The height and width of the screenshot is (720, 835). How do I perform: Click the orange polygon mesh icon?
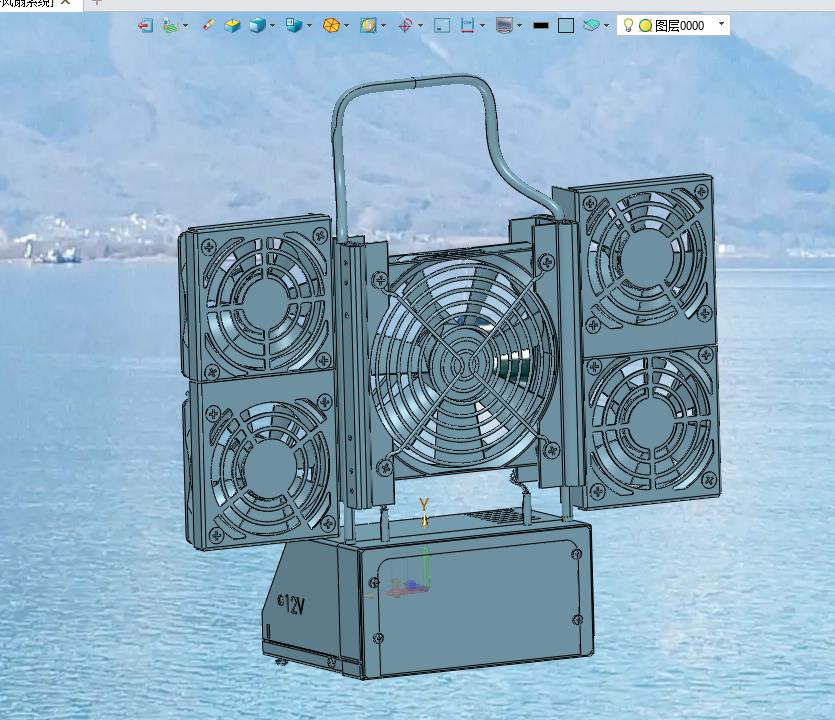pyautogui.click(x=331, y=25)
